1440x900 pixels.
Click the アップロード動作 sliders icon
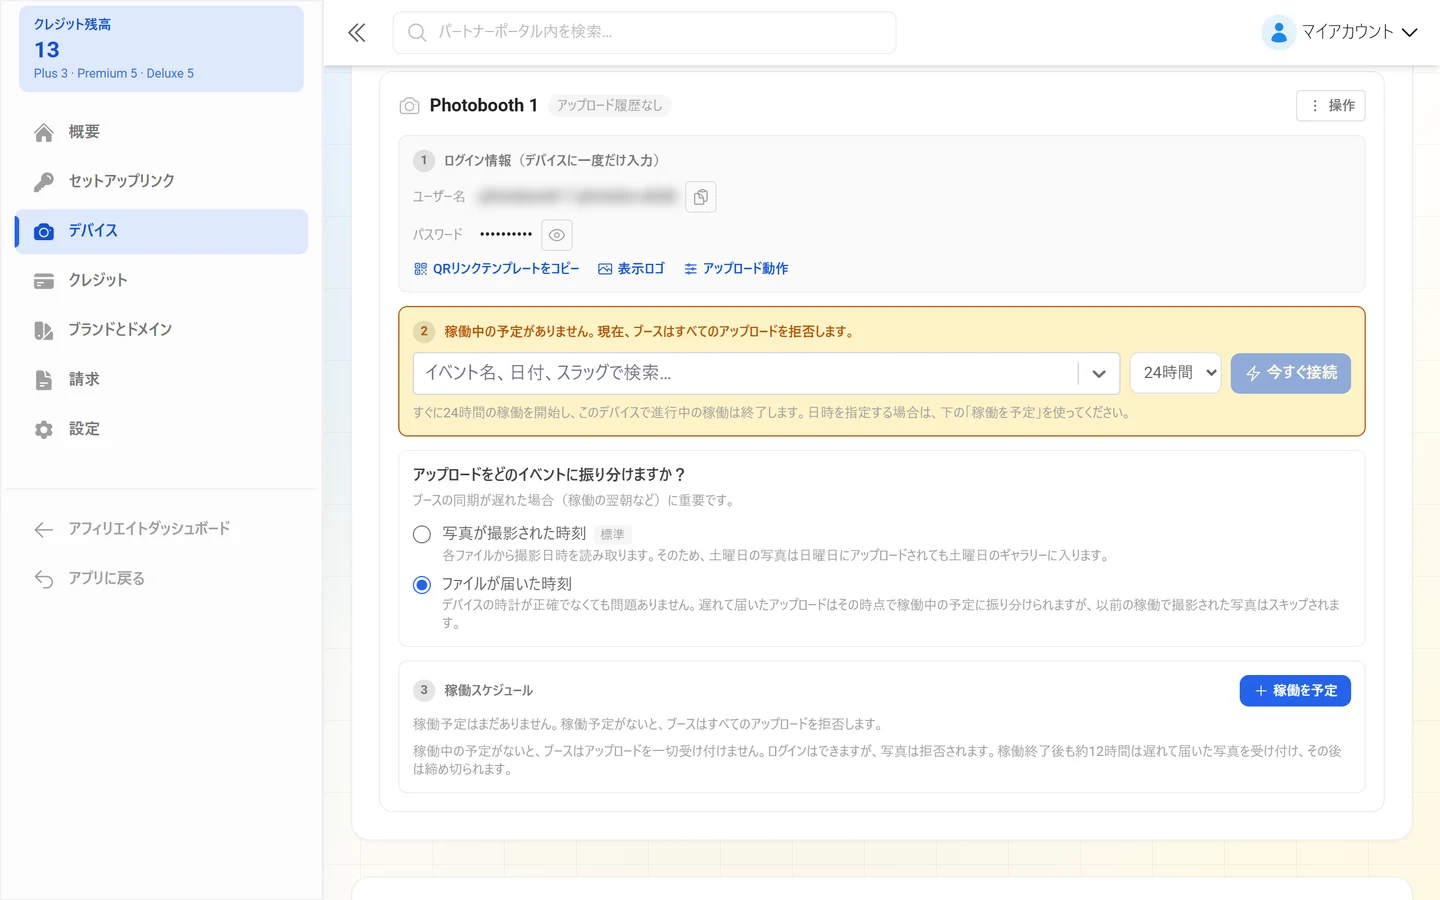click(x=690, y=269)
